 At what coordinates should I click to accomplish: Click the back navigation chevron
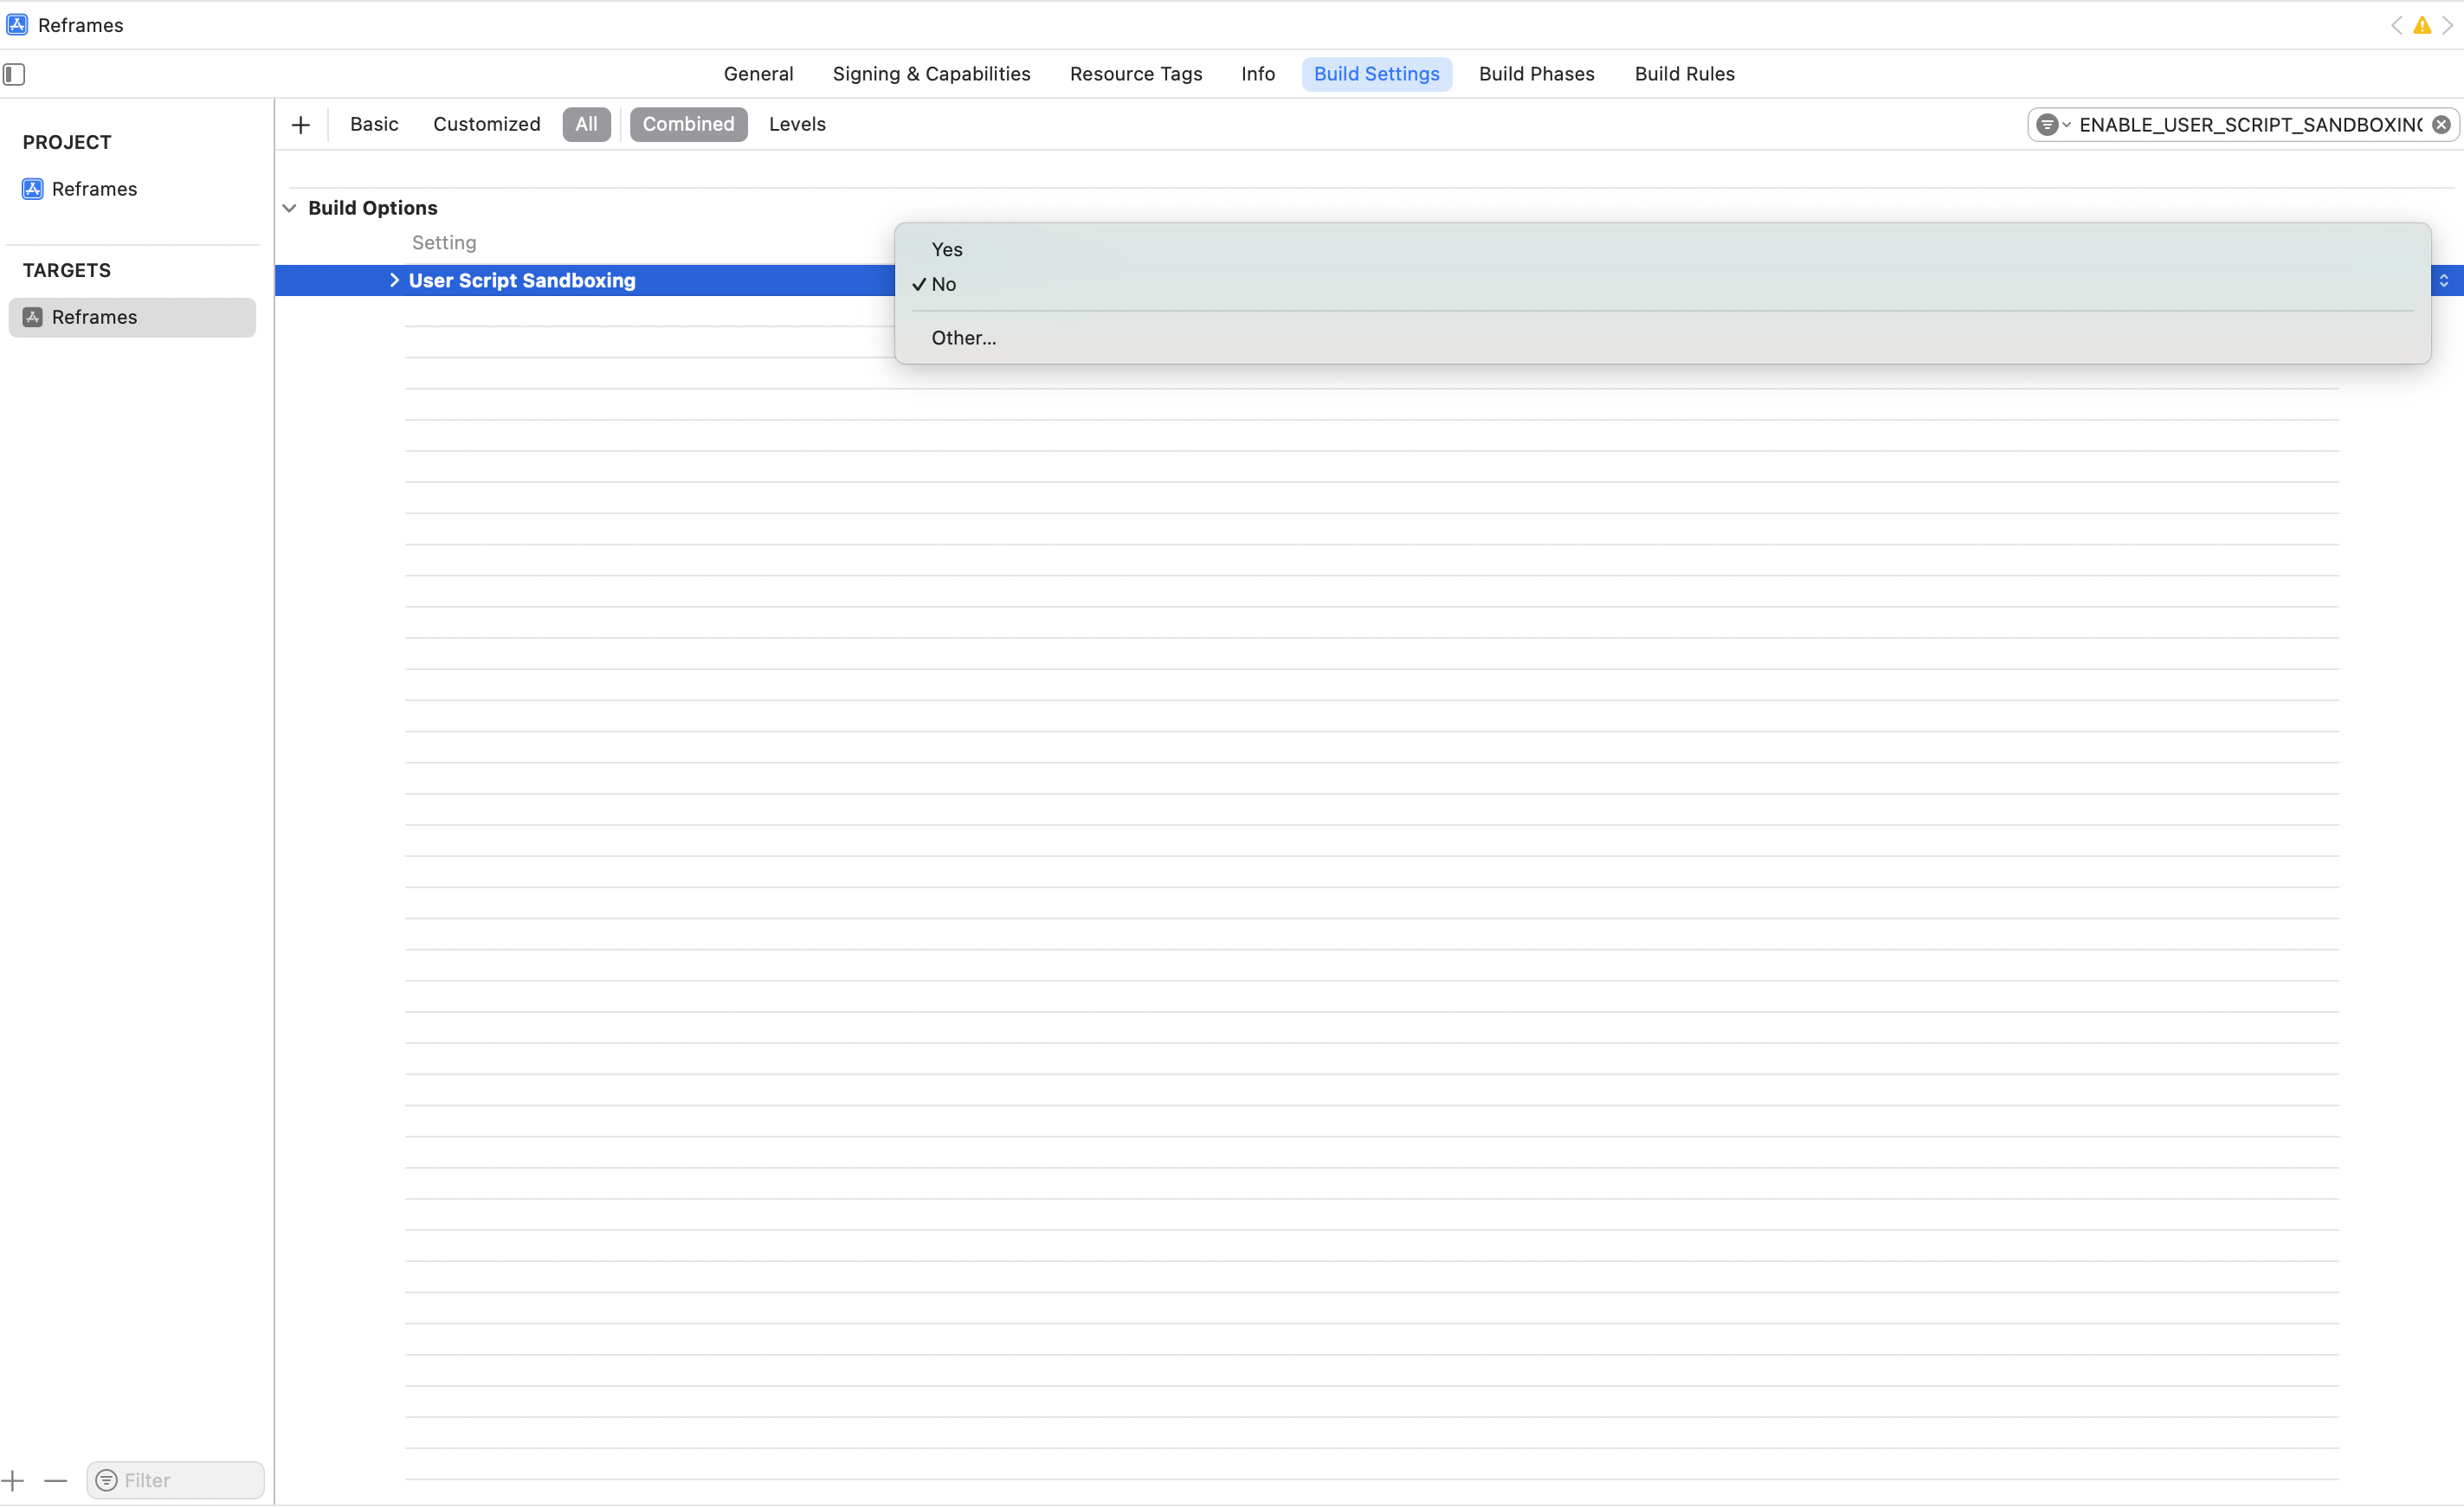pyautogui.click(x=2396, y=26)
